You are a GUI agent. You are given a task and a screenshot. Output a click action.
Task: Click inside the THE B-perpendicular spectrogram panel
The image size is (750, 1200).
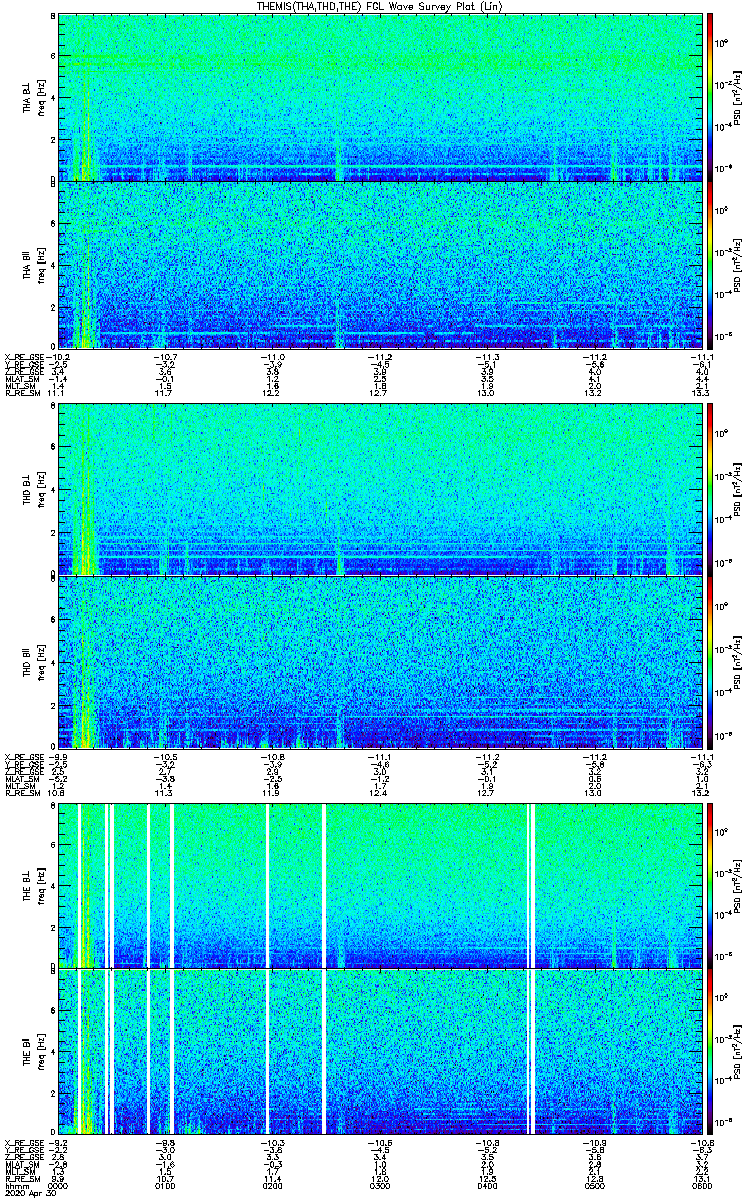[x=380, y=885]
